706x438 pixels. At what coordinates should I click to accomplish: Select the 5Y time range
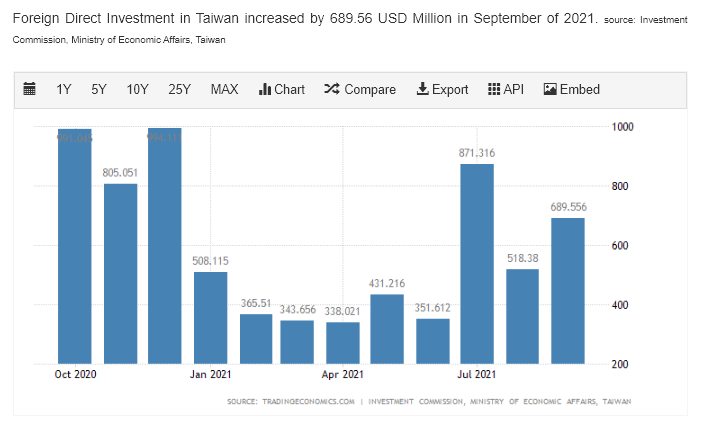(99, 89)
